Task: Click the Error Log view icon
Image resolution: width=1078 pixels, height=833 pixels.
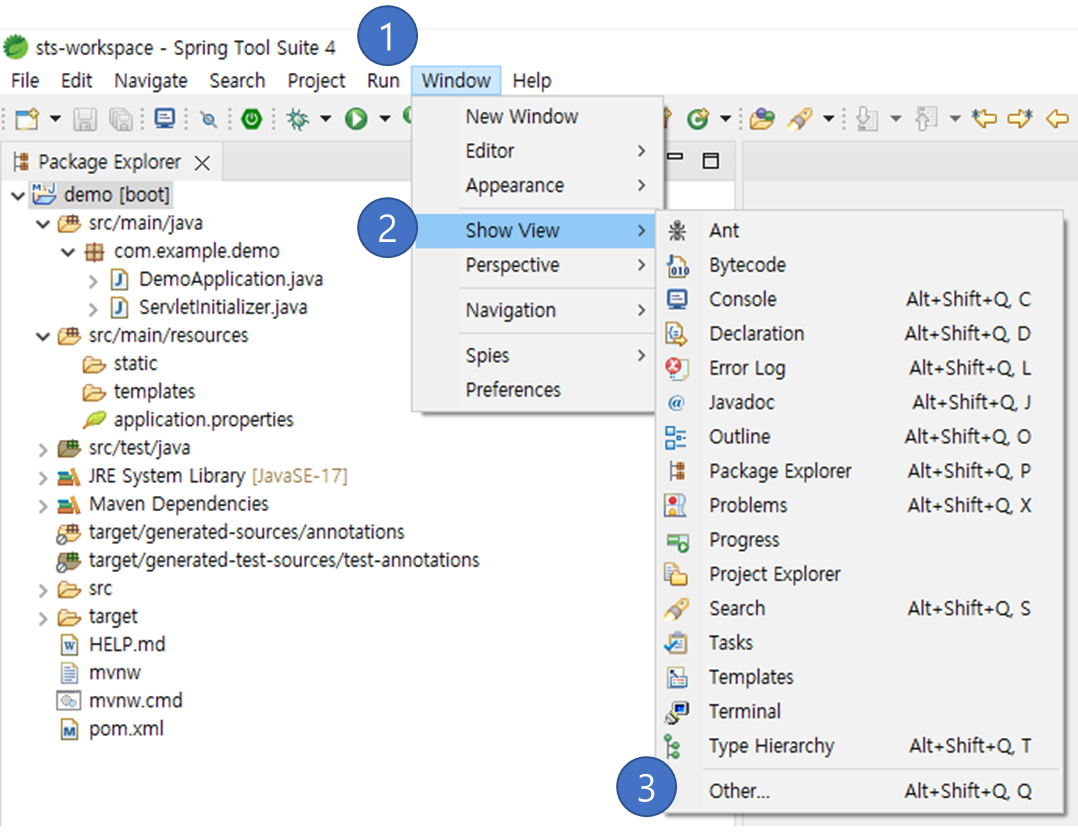Action: pos(677,368)
